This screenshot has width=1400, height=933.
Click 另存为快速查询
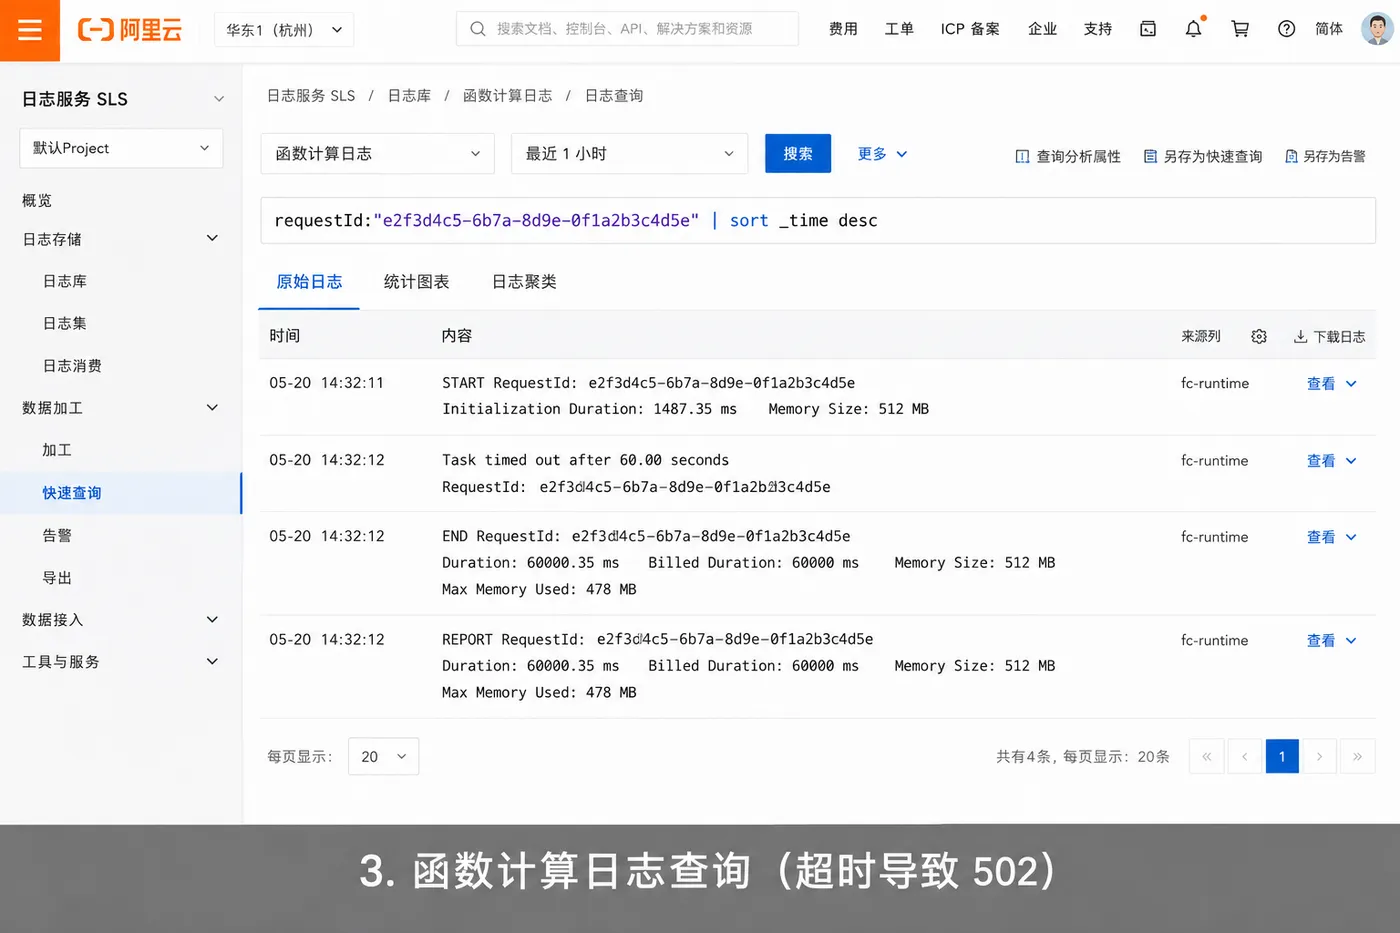point(1203,156)
